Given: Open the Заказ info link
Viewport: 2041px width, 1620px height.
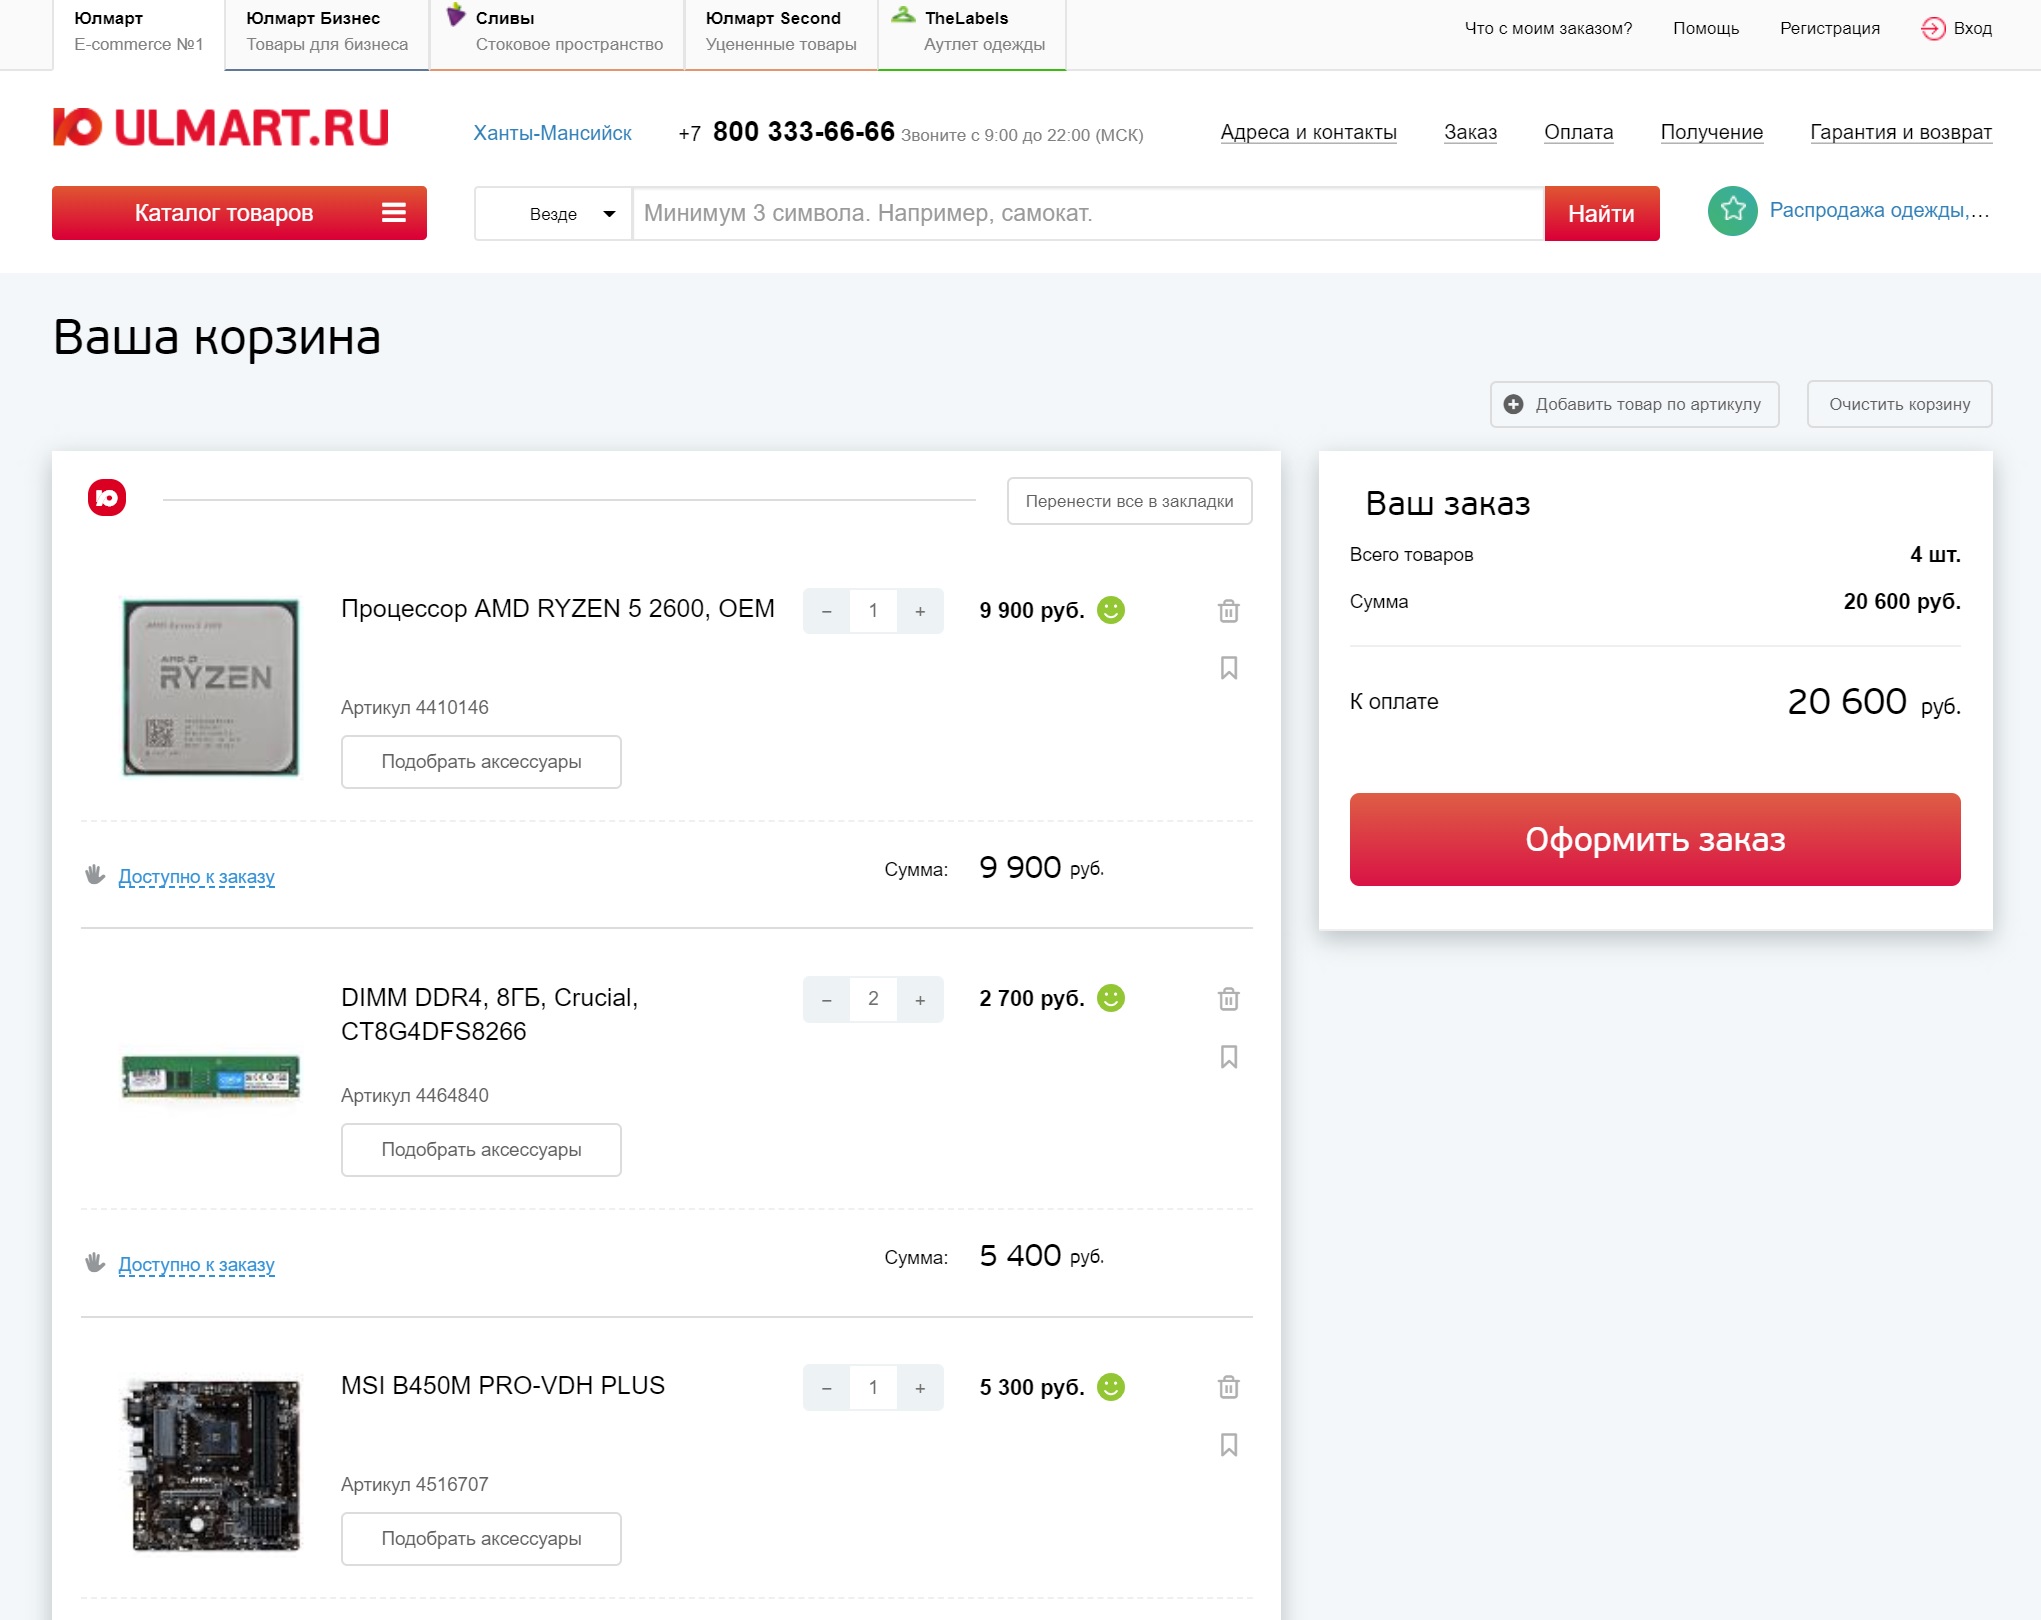Looking at the screenshot, I should tap(1470, 132).
